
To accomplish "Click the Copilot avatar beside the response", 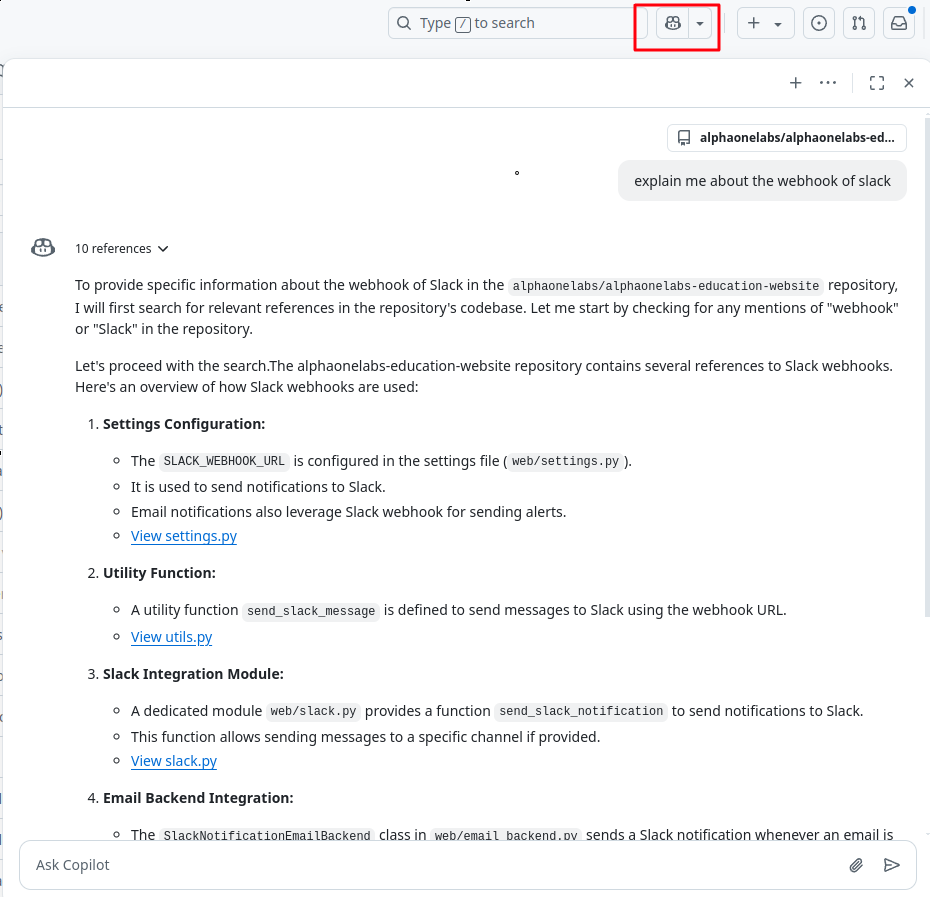I will point(43,248).
